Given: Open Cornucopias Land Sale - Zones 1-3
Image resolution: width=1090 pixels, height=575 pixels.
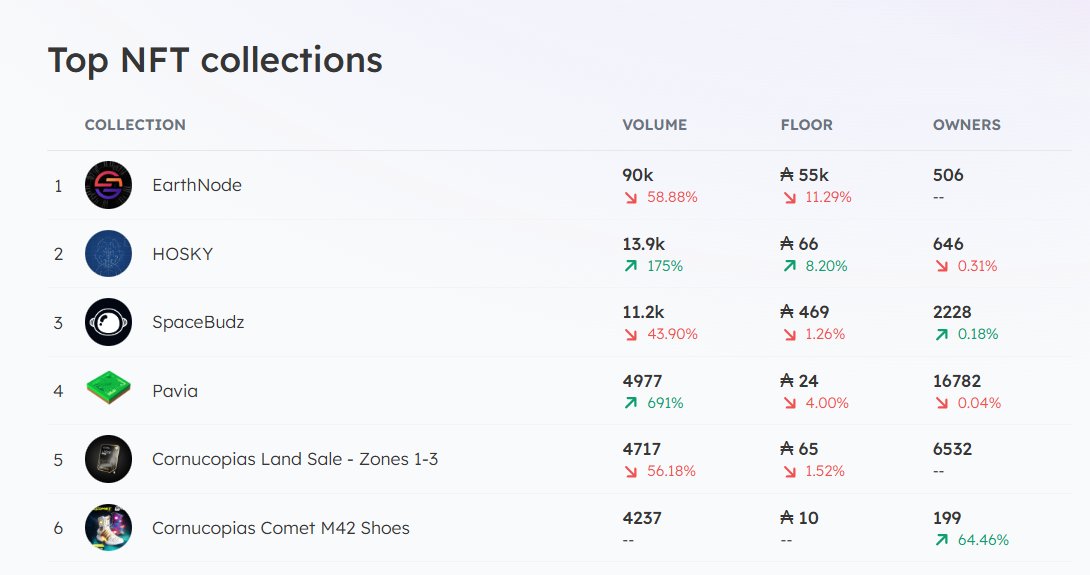Looking at the screenshot, I should click(295, 459).
